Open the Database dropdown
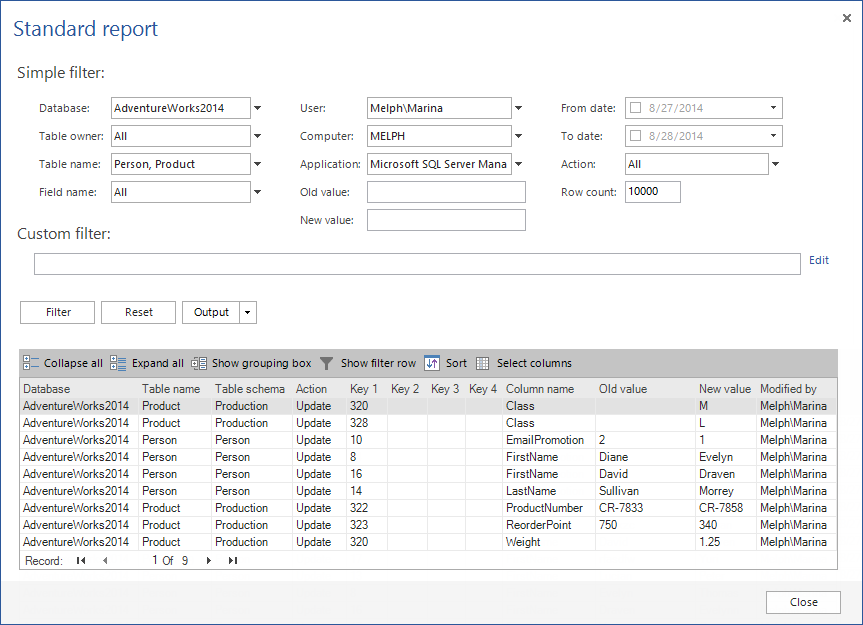Image resolution: width=863 pixels, height=625 pixels. (257, 108)
